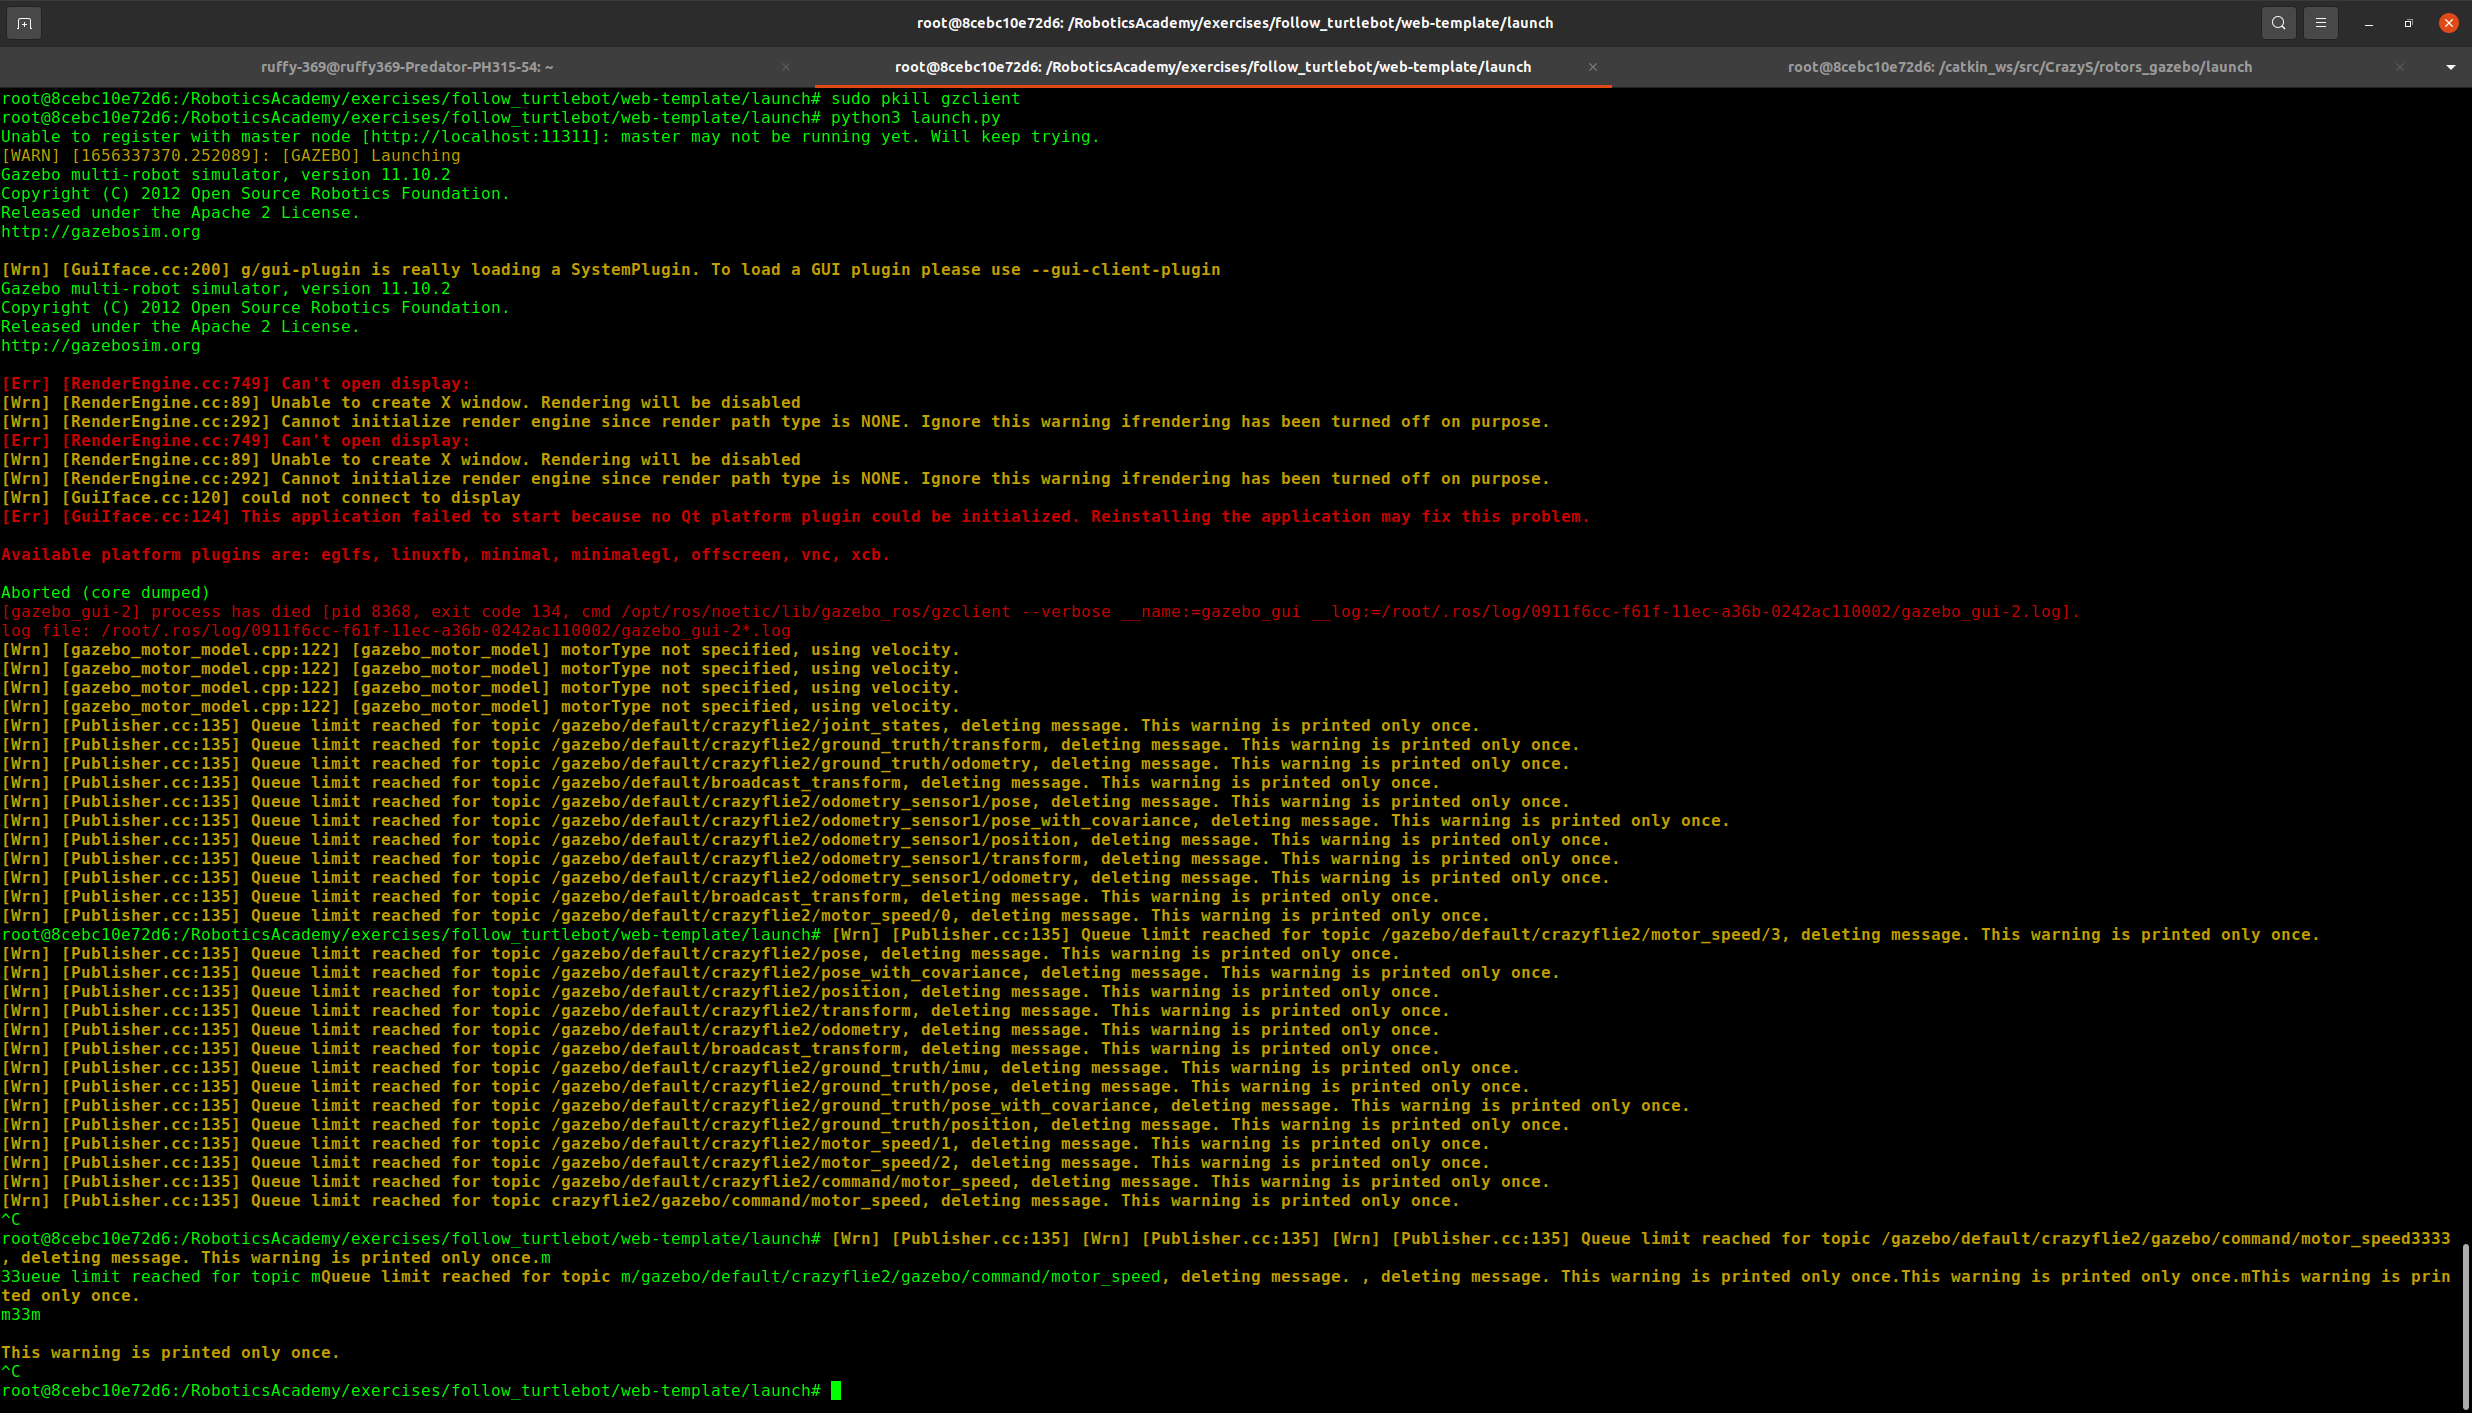This screenshot has height=1413, width=2472.
Task: Expand the tab list dropdown arrow
Action: [2451, 67]
